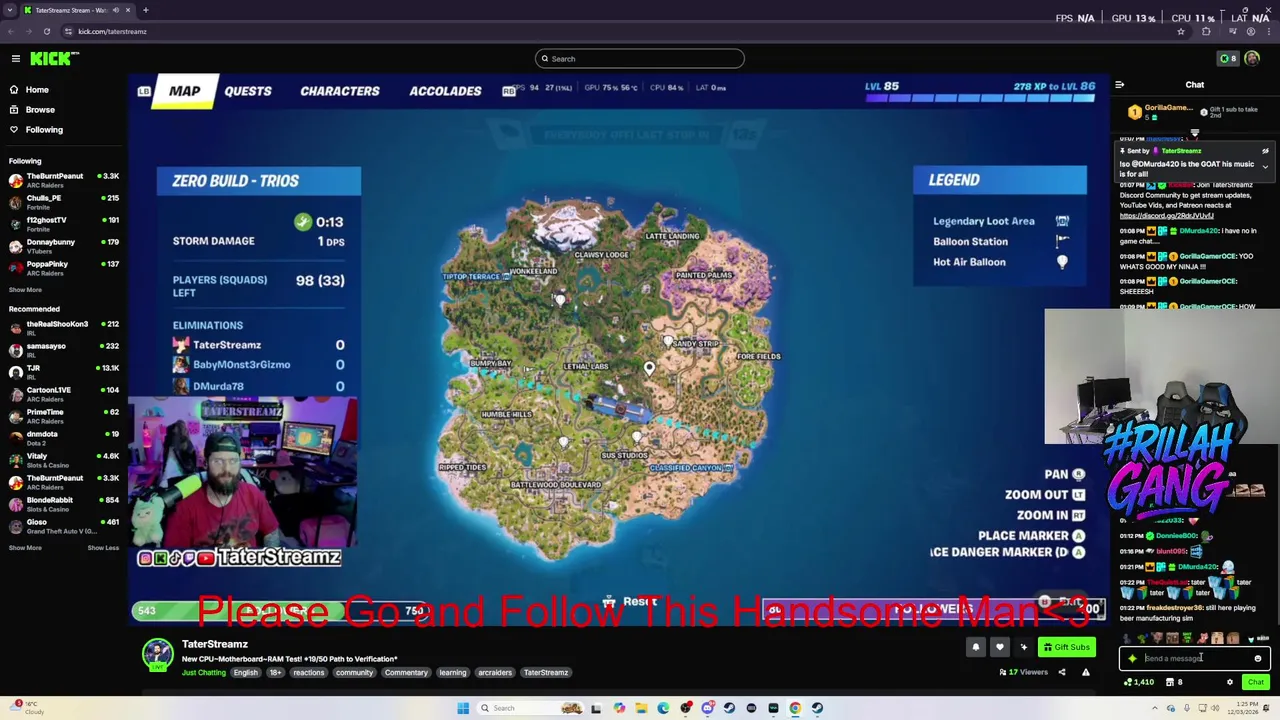This screenshot has height=720, width=1280.
Task: Select Just Chatting category link
Action: (x=203, y=673)
